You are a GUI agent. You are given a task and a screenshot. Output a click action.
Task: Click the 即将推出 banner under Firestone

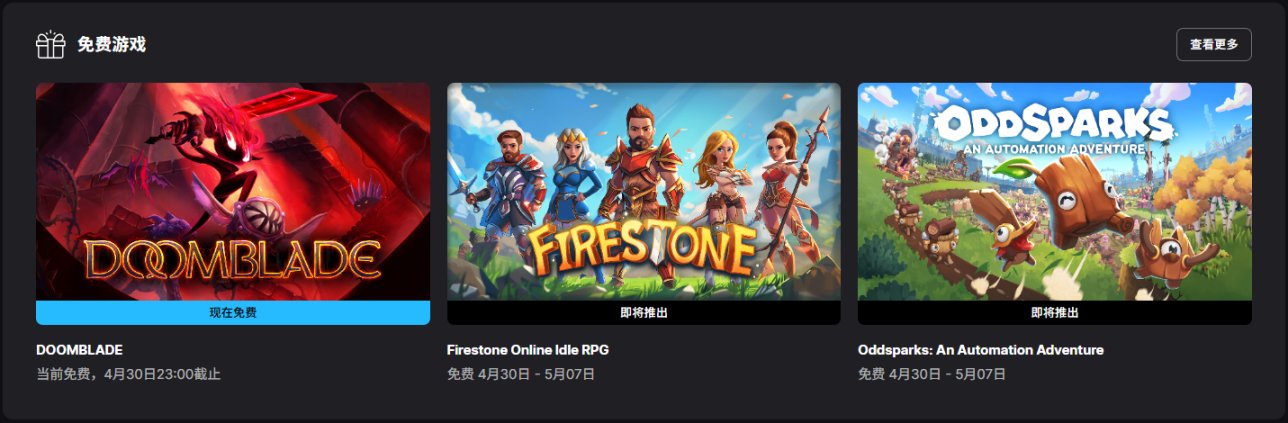(644, 313)
